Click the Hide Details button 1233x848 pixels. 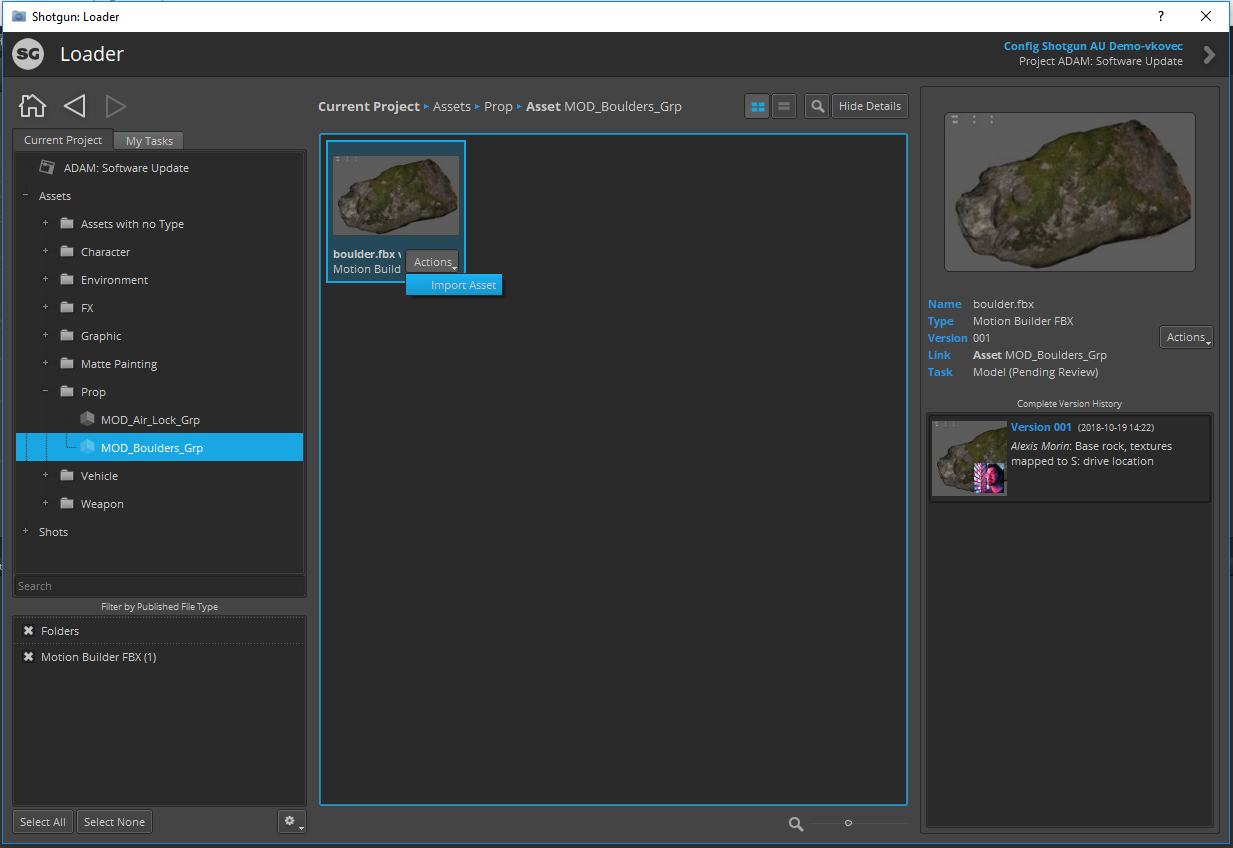coord(869,106)
